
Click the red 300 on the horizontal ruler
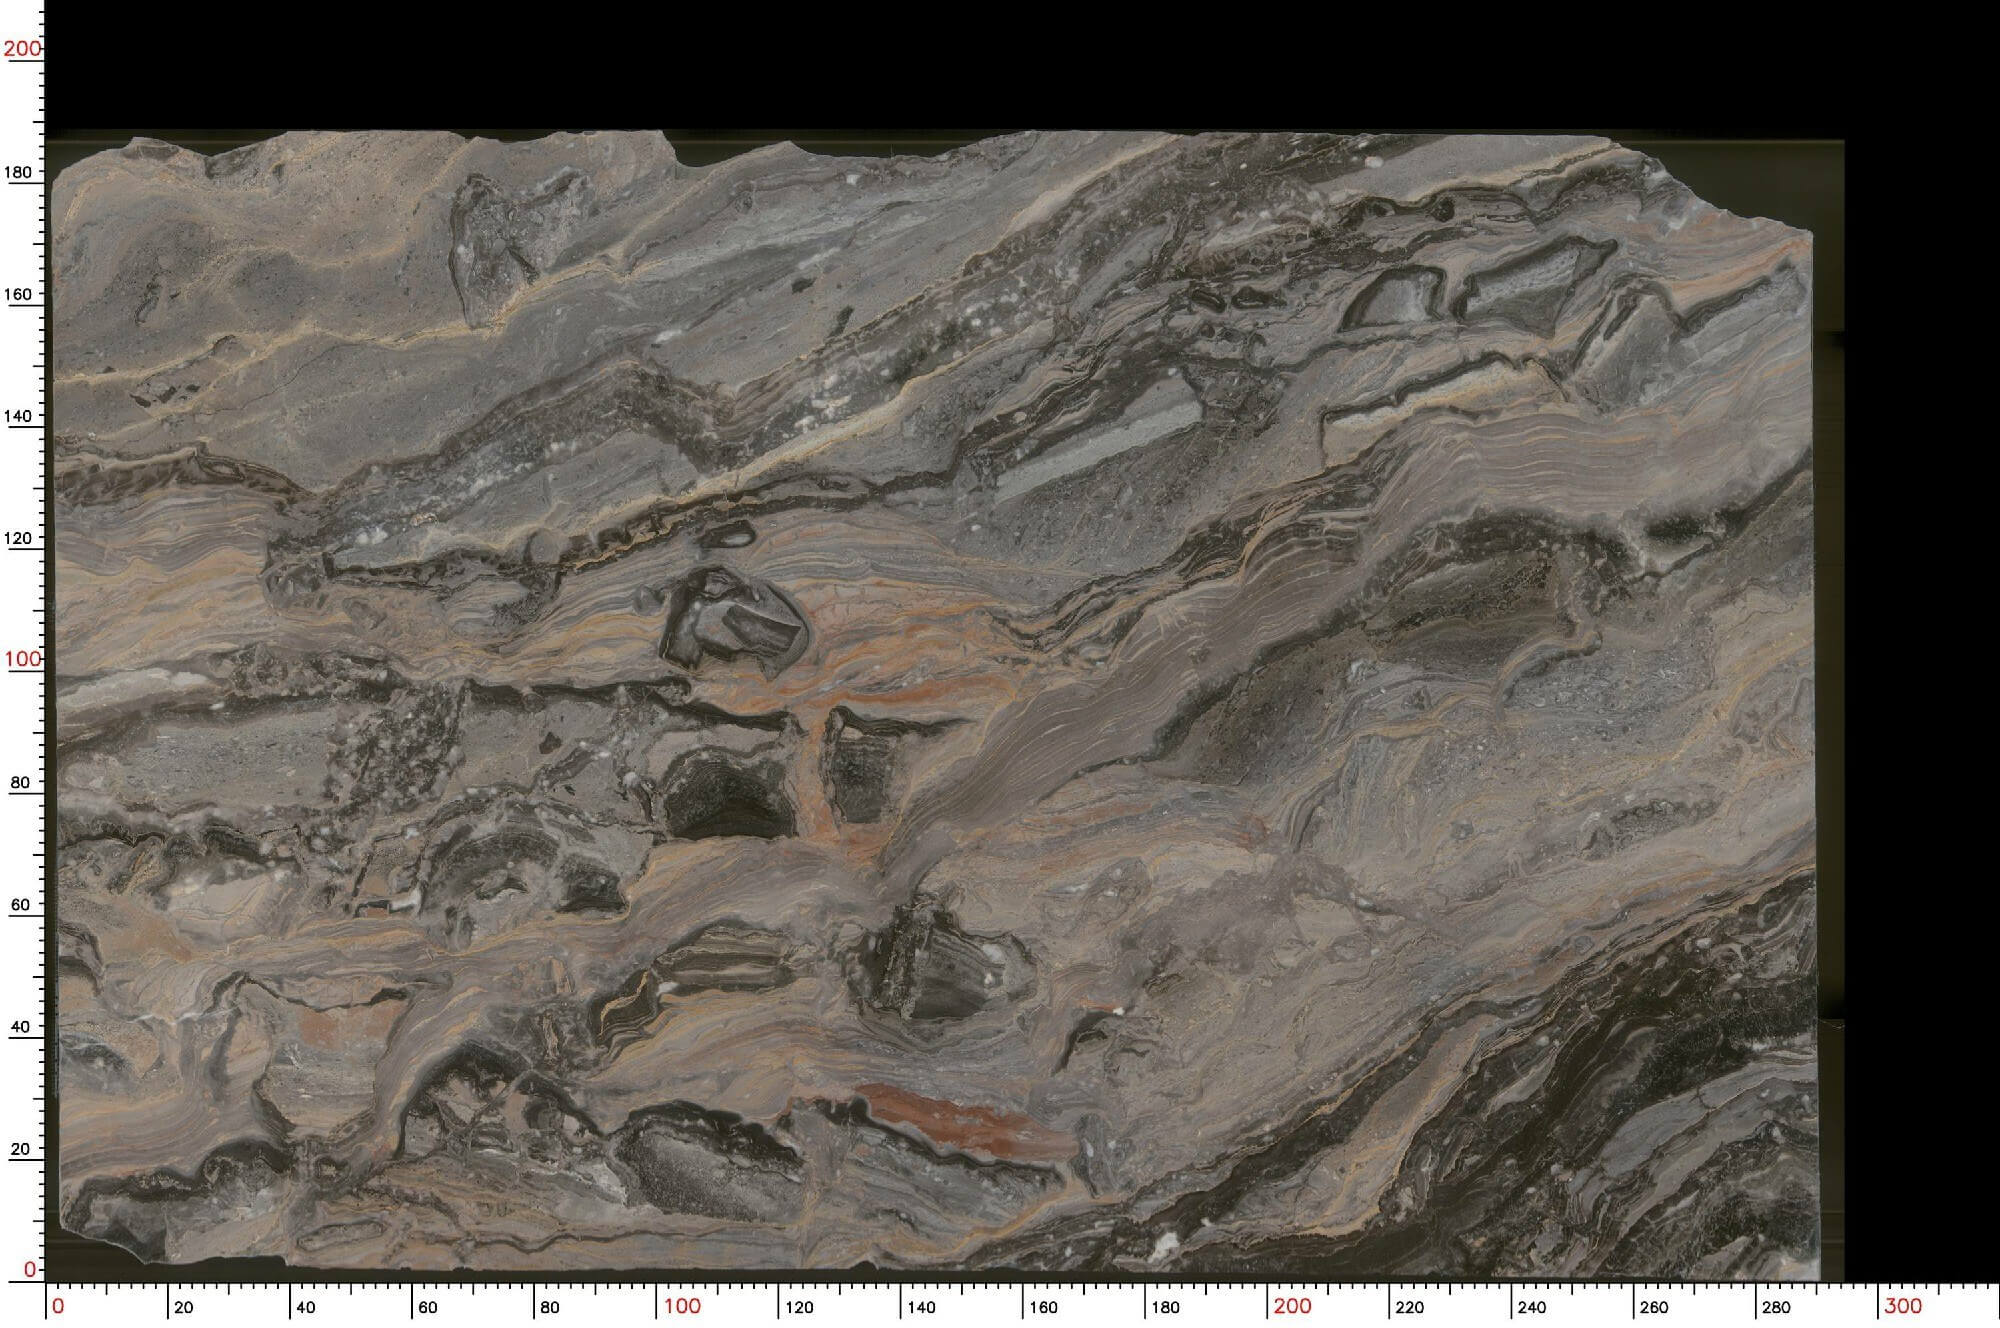[1903, 1306]
